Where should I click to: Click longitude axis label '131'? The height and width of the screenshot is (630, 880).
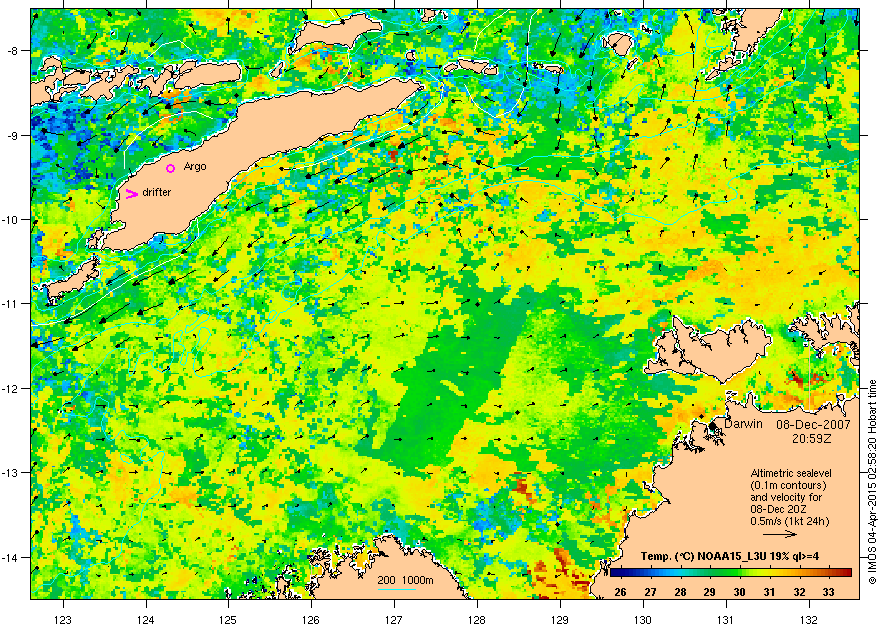(x=726, y=620)
